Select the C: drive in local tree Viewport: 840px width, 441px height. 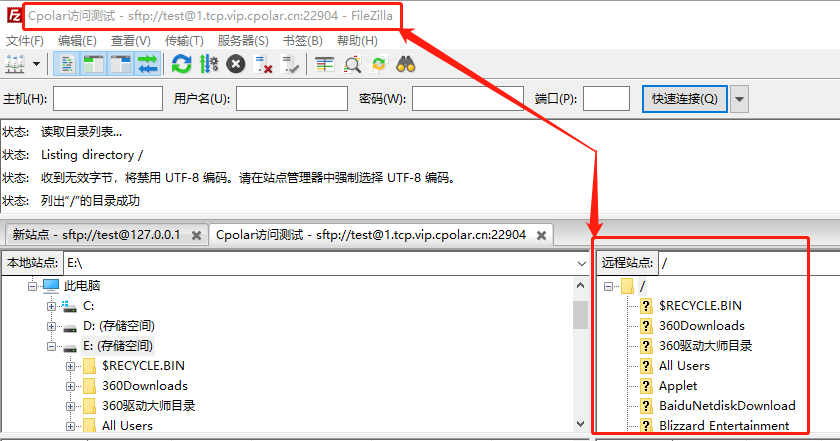[88, 306]
